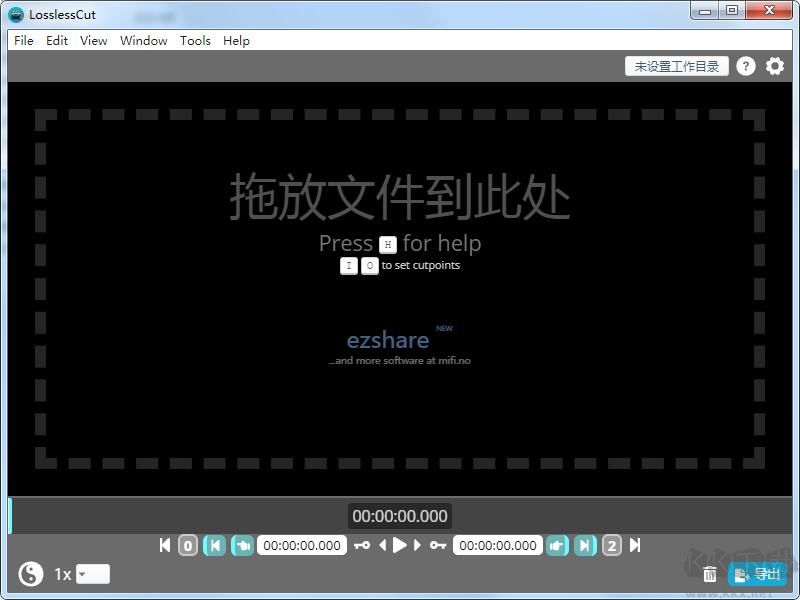Click the right keyframe seek icon
The width and height of the screenshot is (800, 600).
[587, 545]
